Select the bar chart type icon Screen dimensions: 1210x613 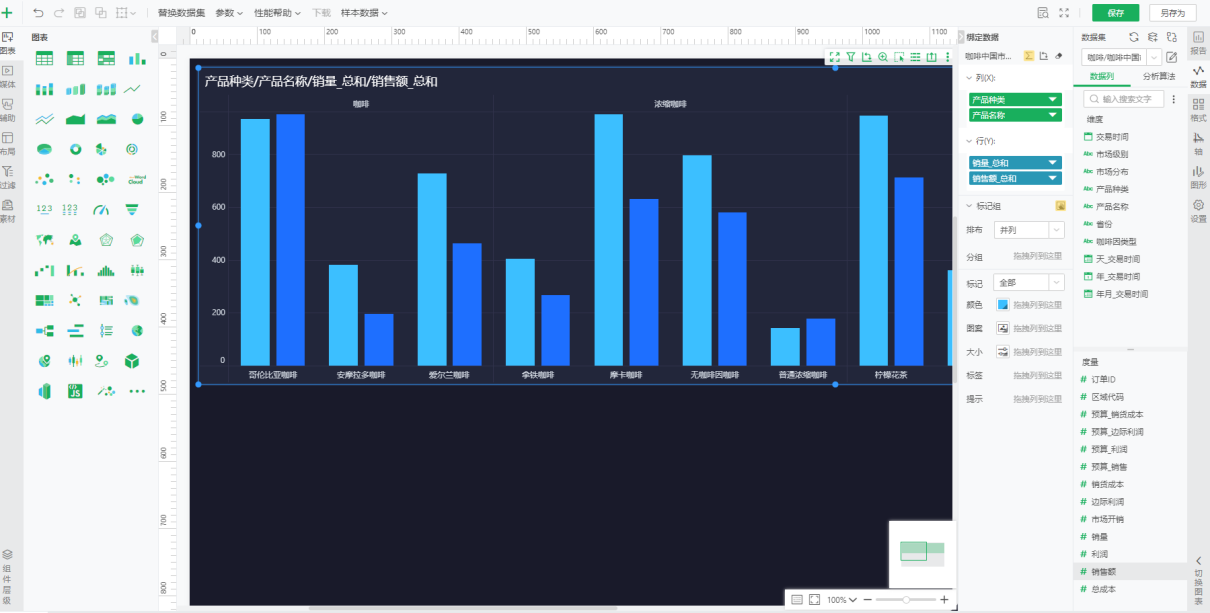coord(136,58)
